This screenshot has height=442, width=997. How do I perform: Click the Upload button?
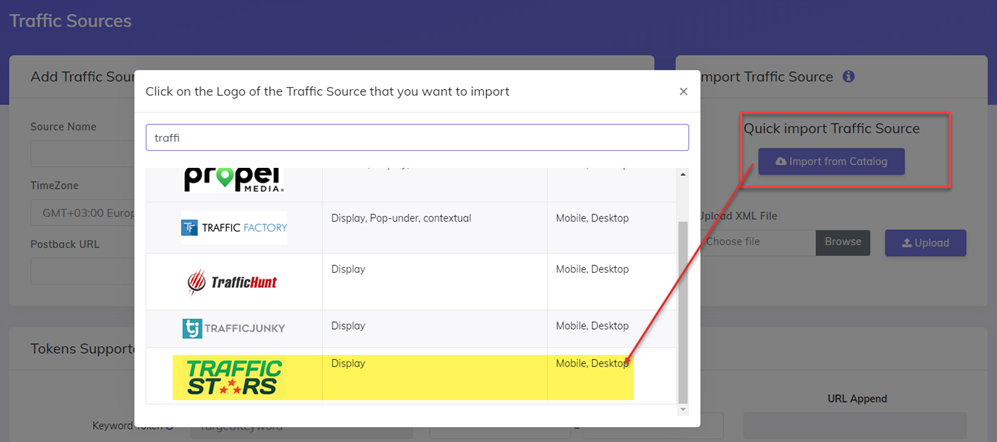tap(925, 243)
